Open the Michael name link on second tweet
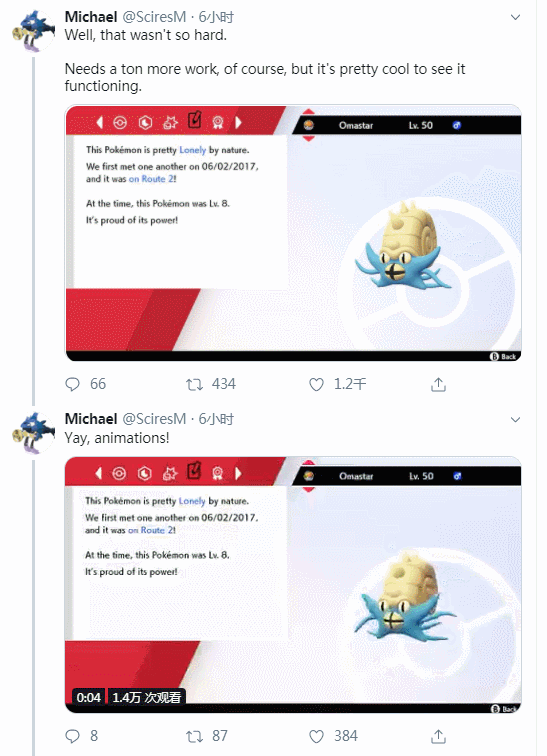Image resolution: width=547 pixels, height=756 pixels. click(91, 418)
